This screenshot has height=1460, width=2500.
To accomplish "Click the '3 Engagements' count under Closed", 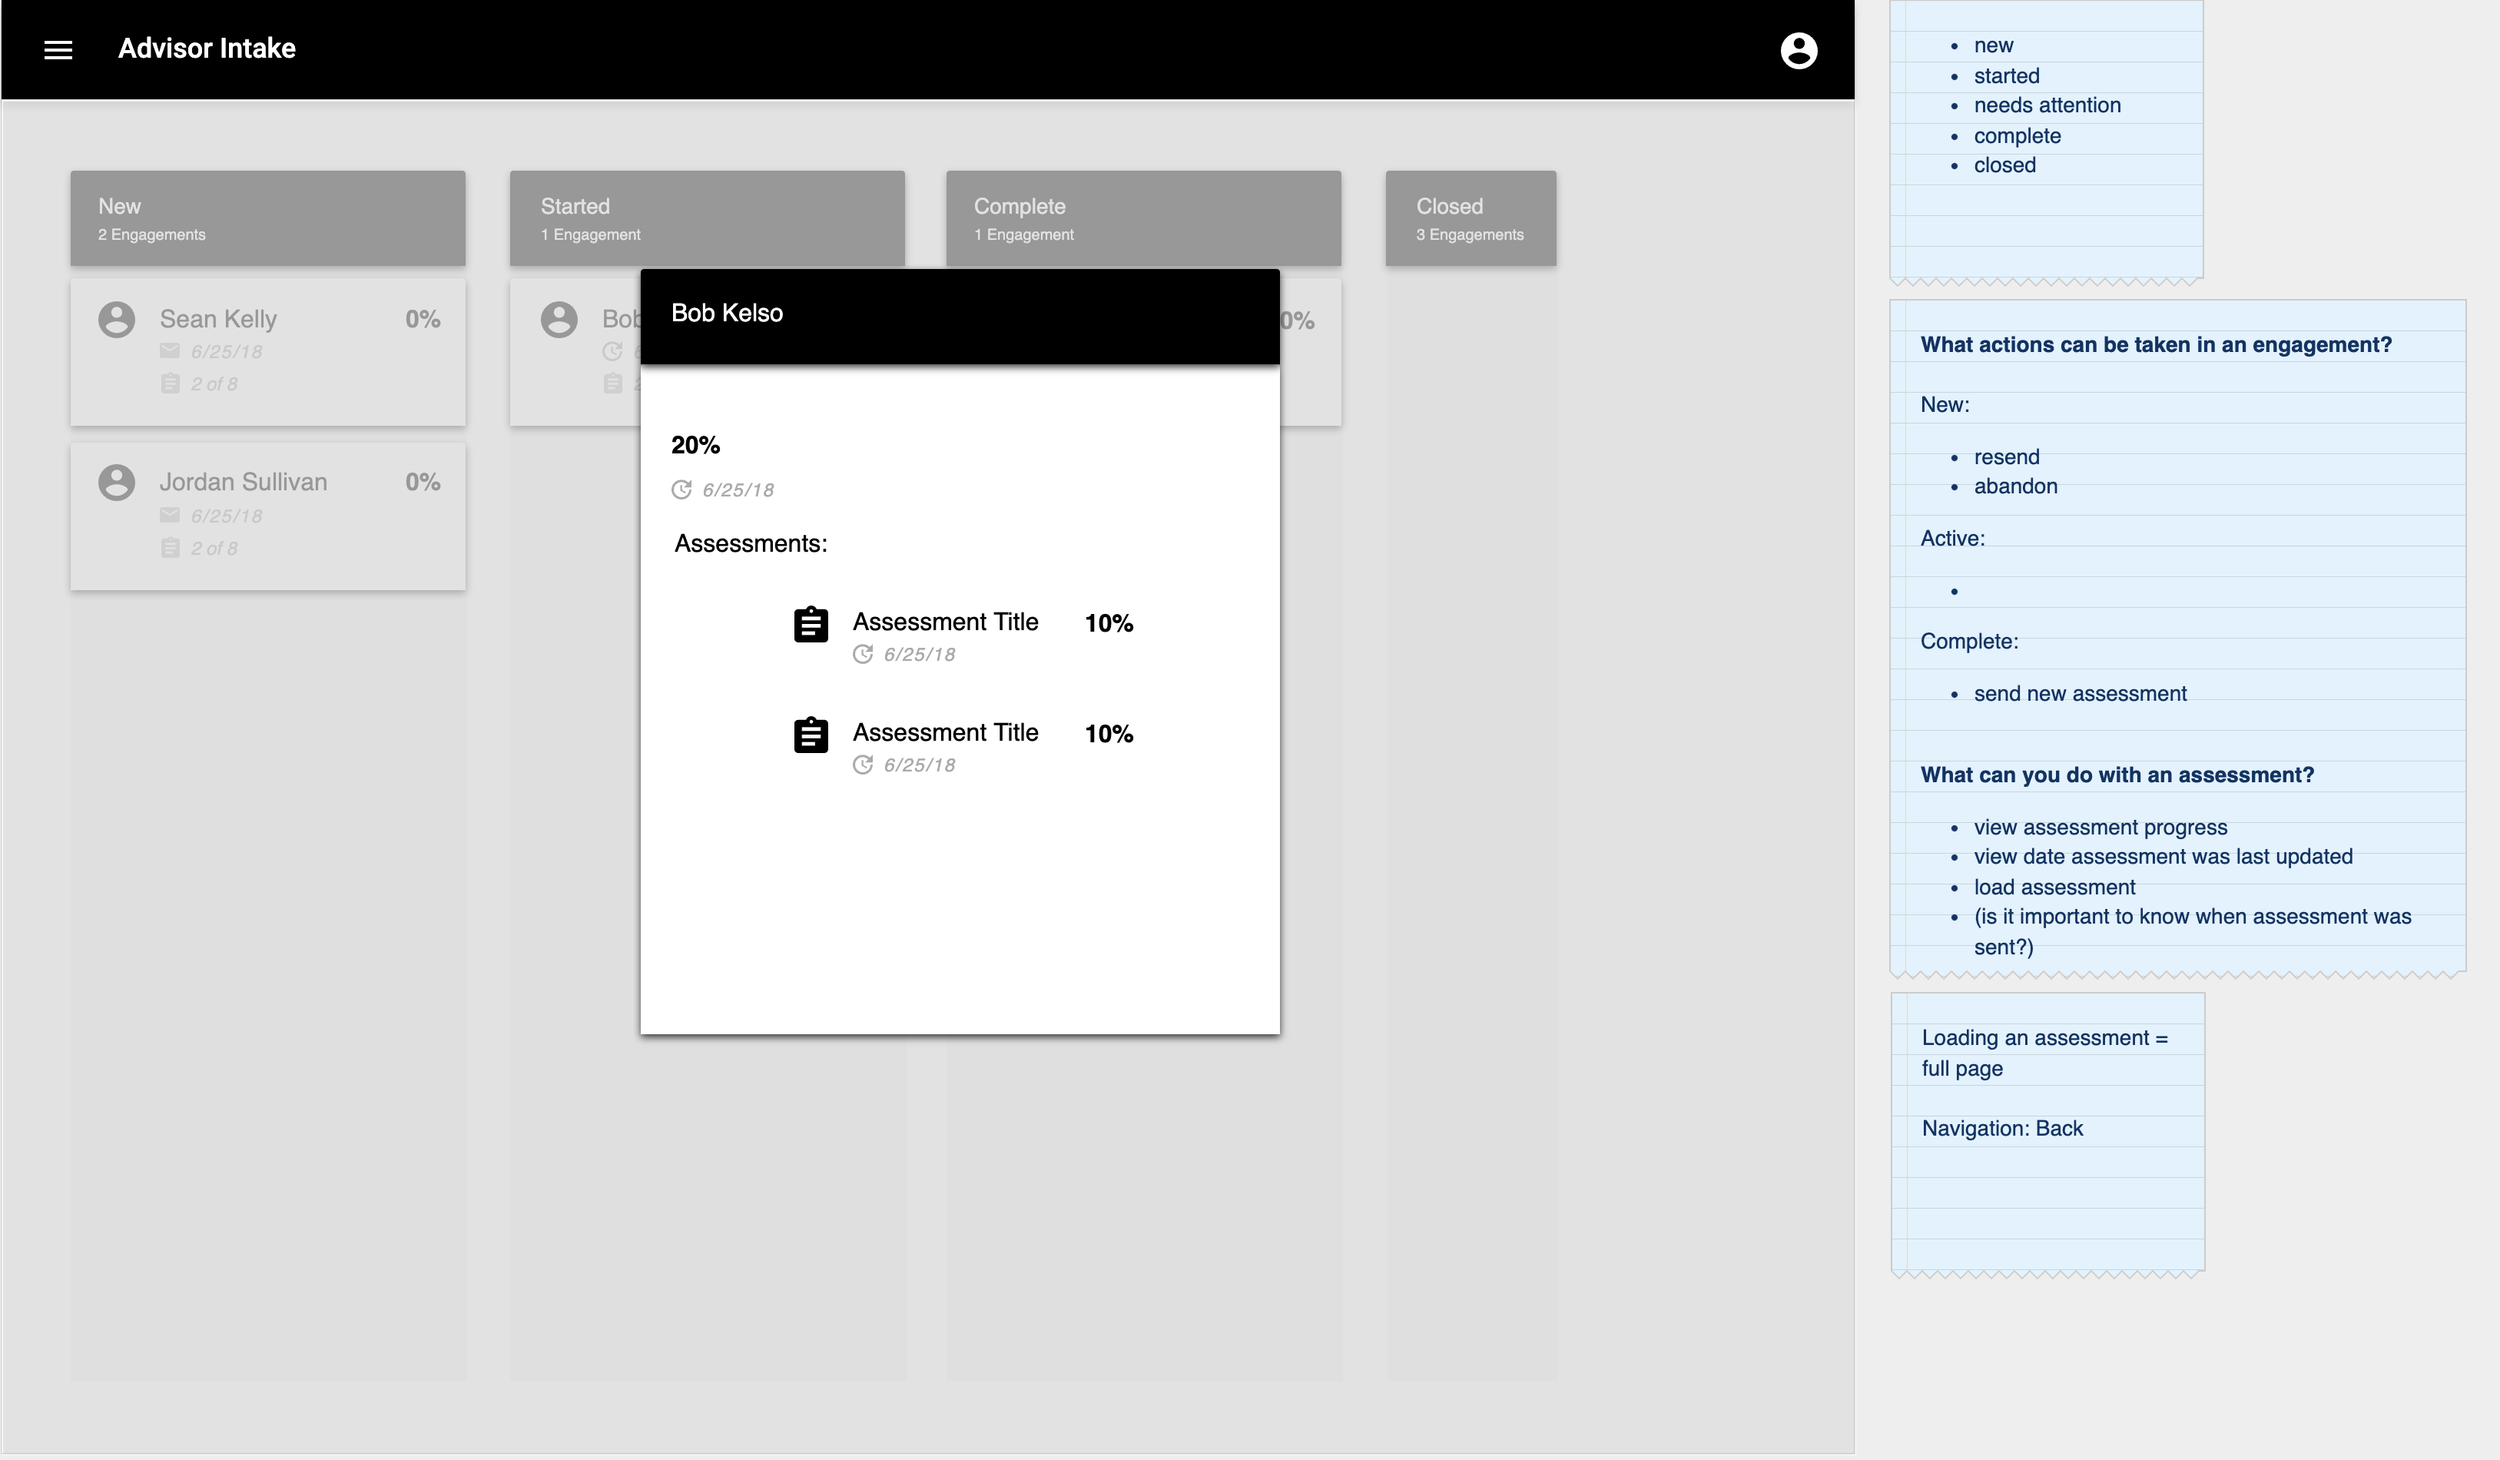I will [1470, 235].
